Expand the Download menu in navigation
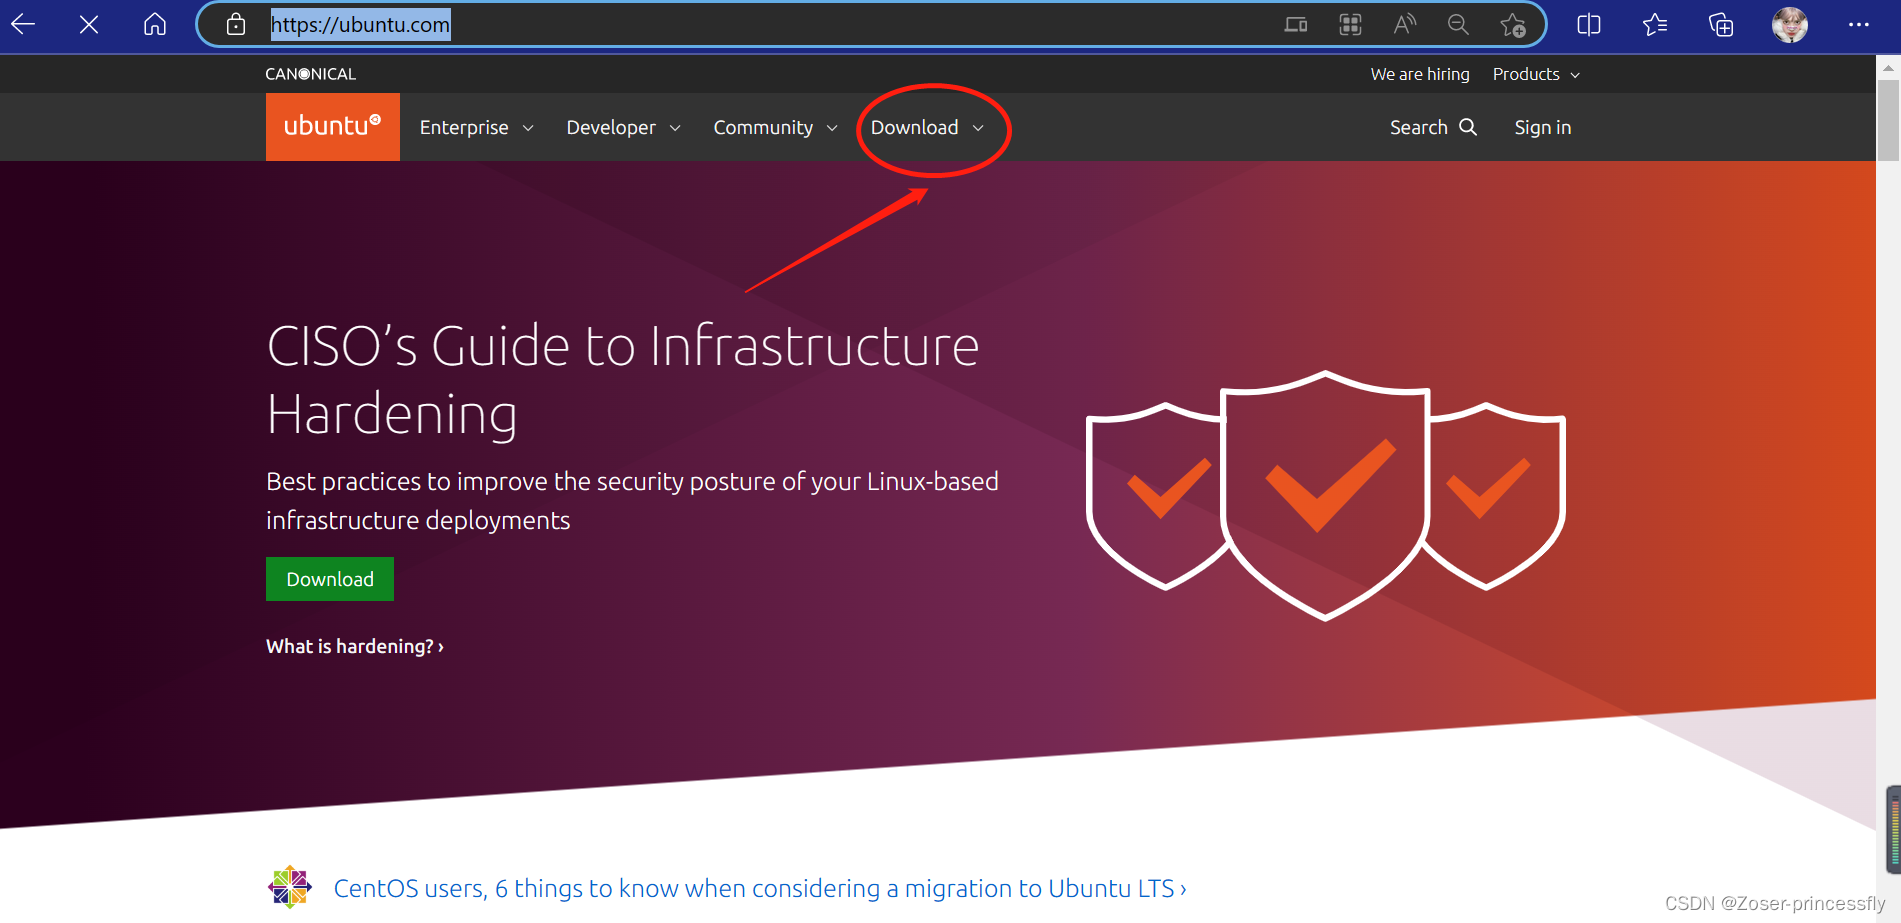The image size is (1901, 923). coord(927,127)
